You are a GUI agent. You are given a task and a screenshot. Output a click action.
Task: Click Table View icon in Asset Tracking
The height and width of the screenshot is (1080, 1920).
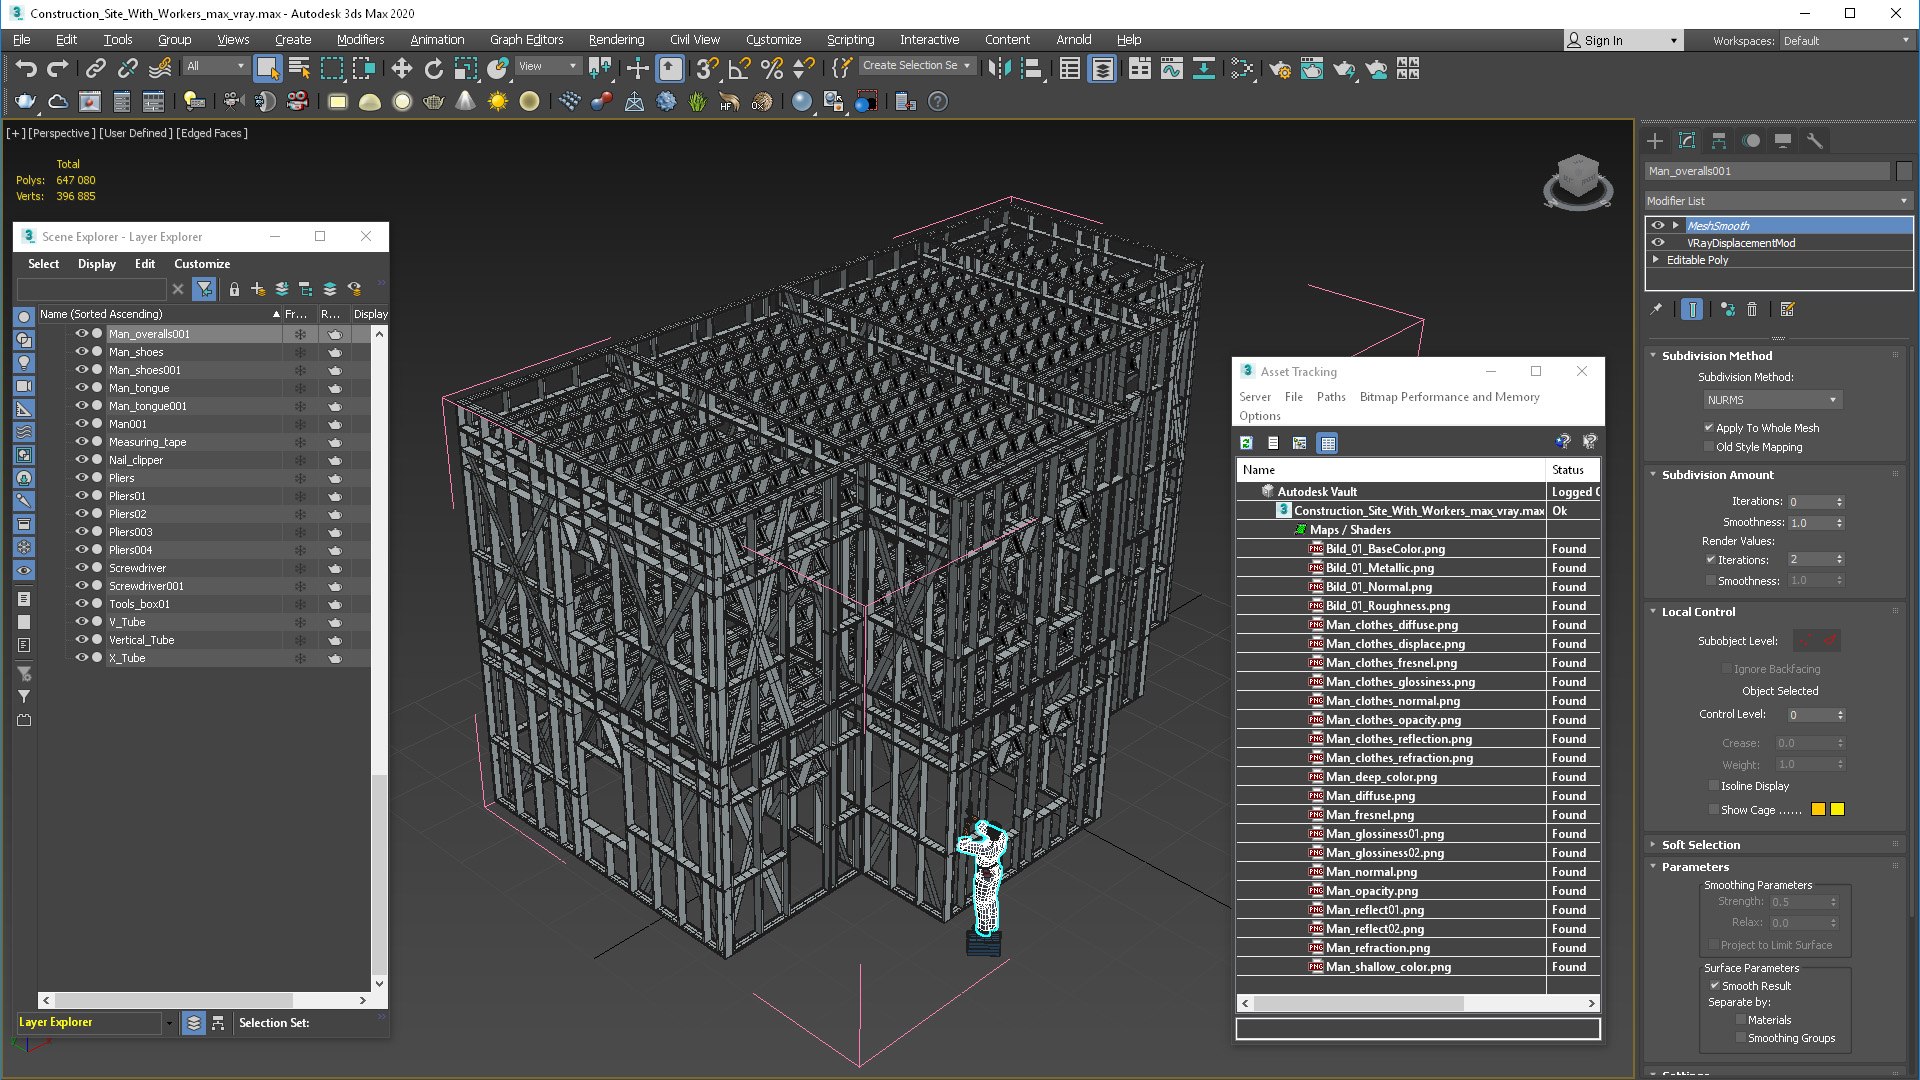(x=1327, y=443)
